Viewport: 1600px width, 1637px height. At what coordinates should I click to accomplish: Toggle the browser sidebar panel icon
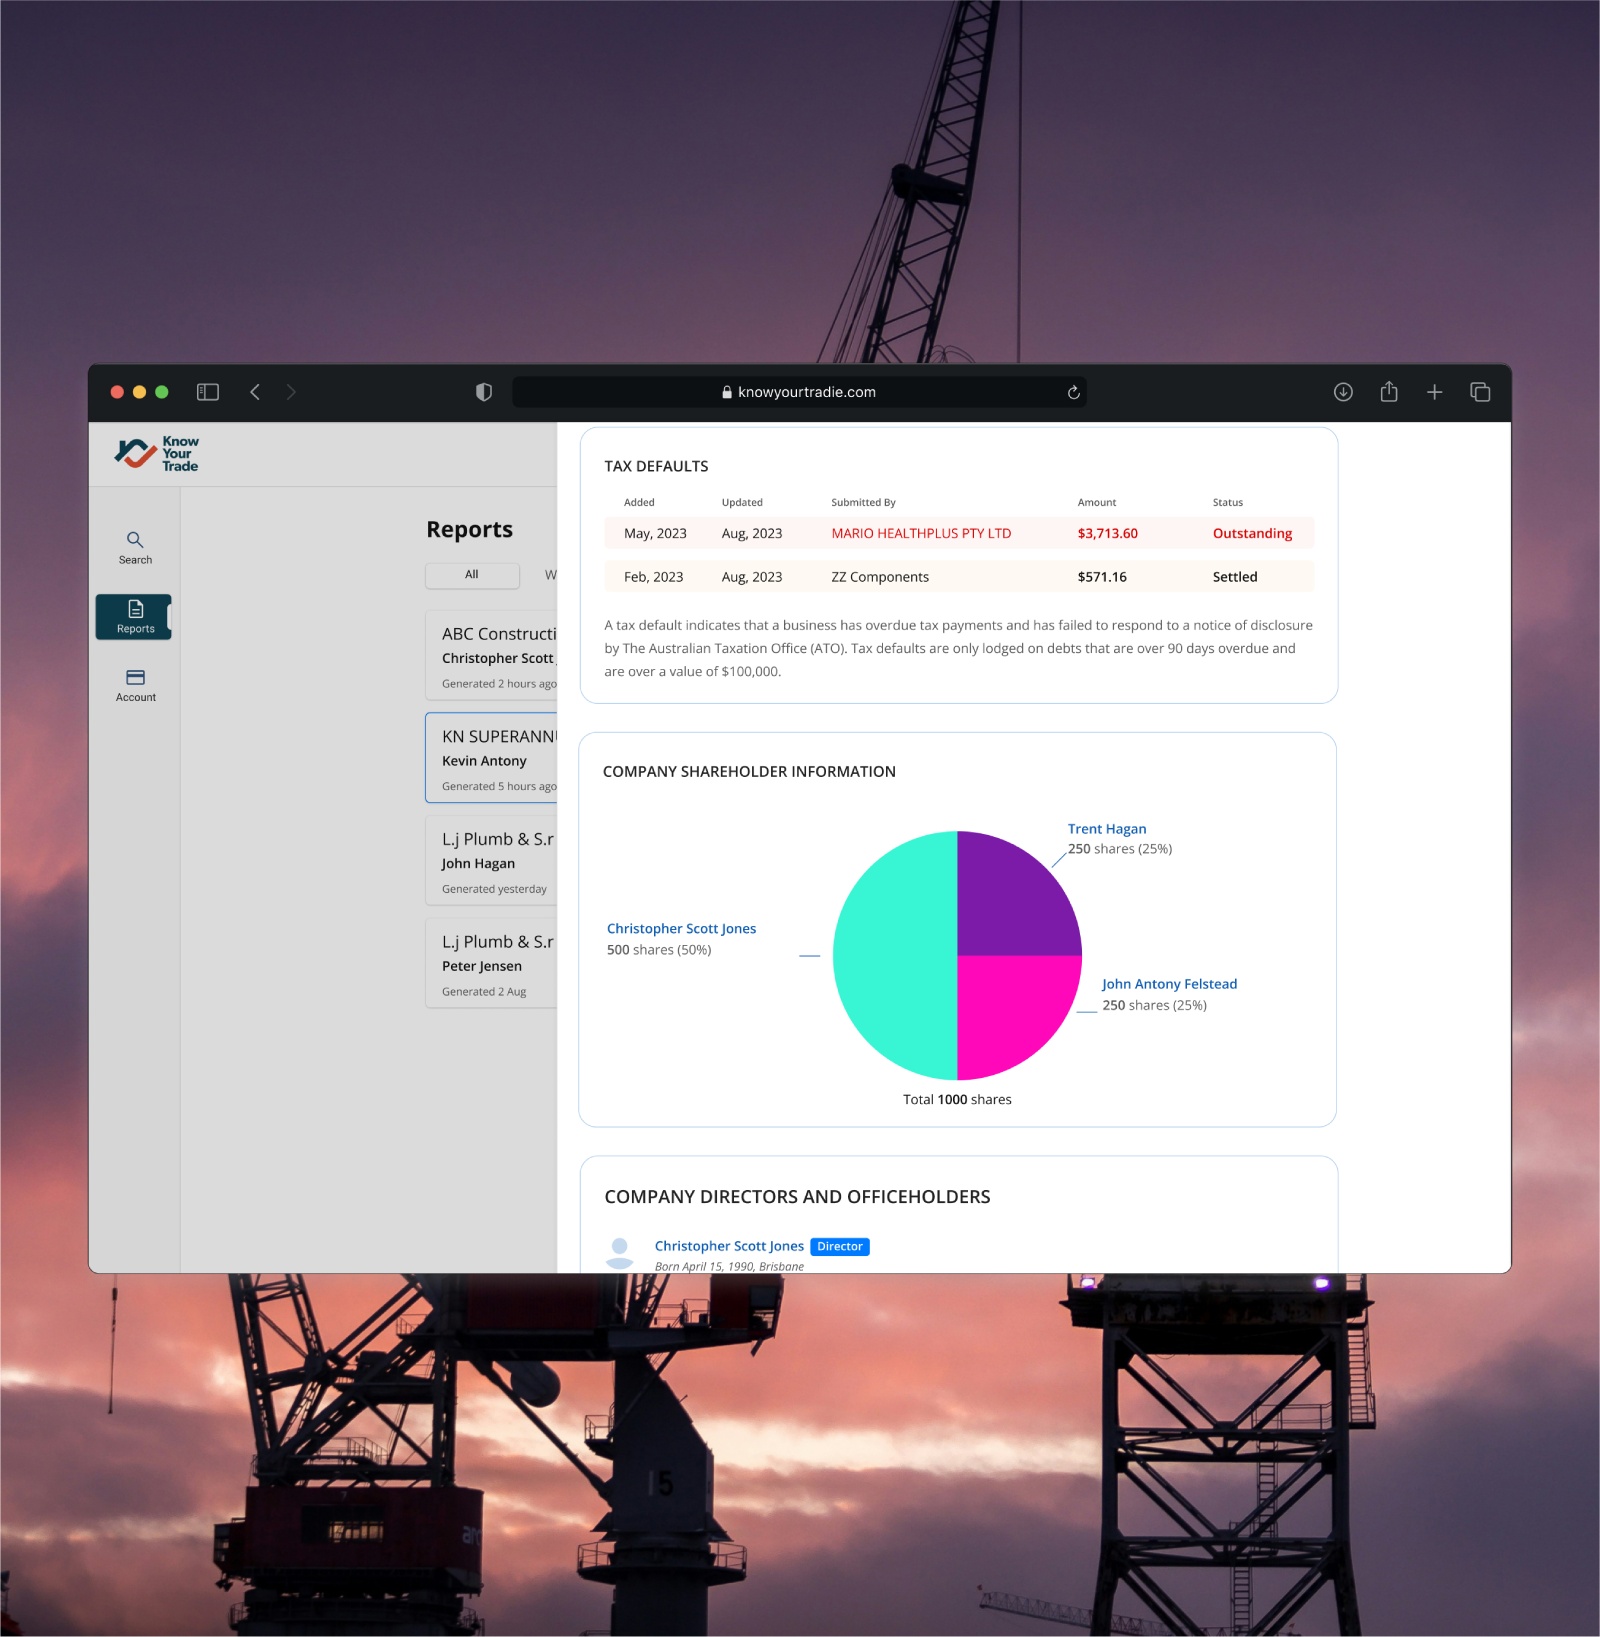(208, 392)
